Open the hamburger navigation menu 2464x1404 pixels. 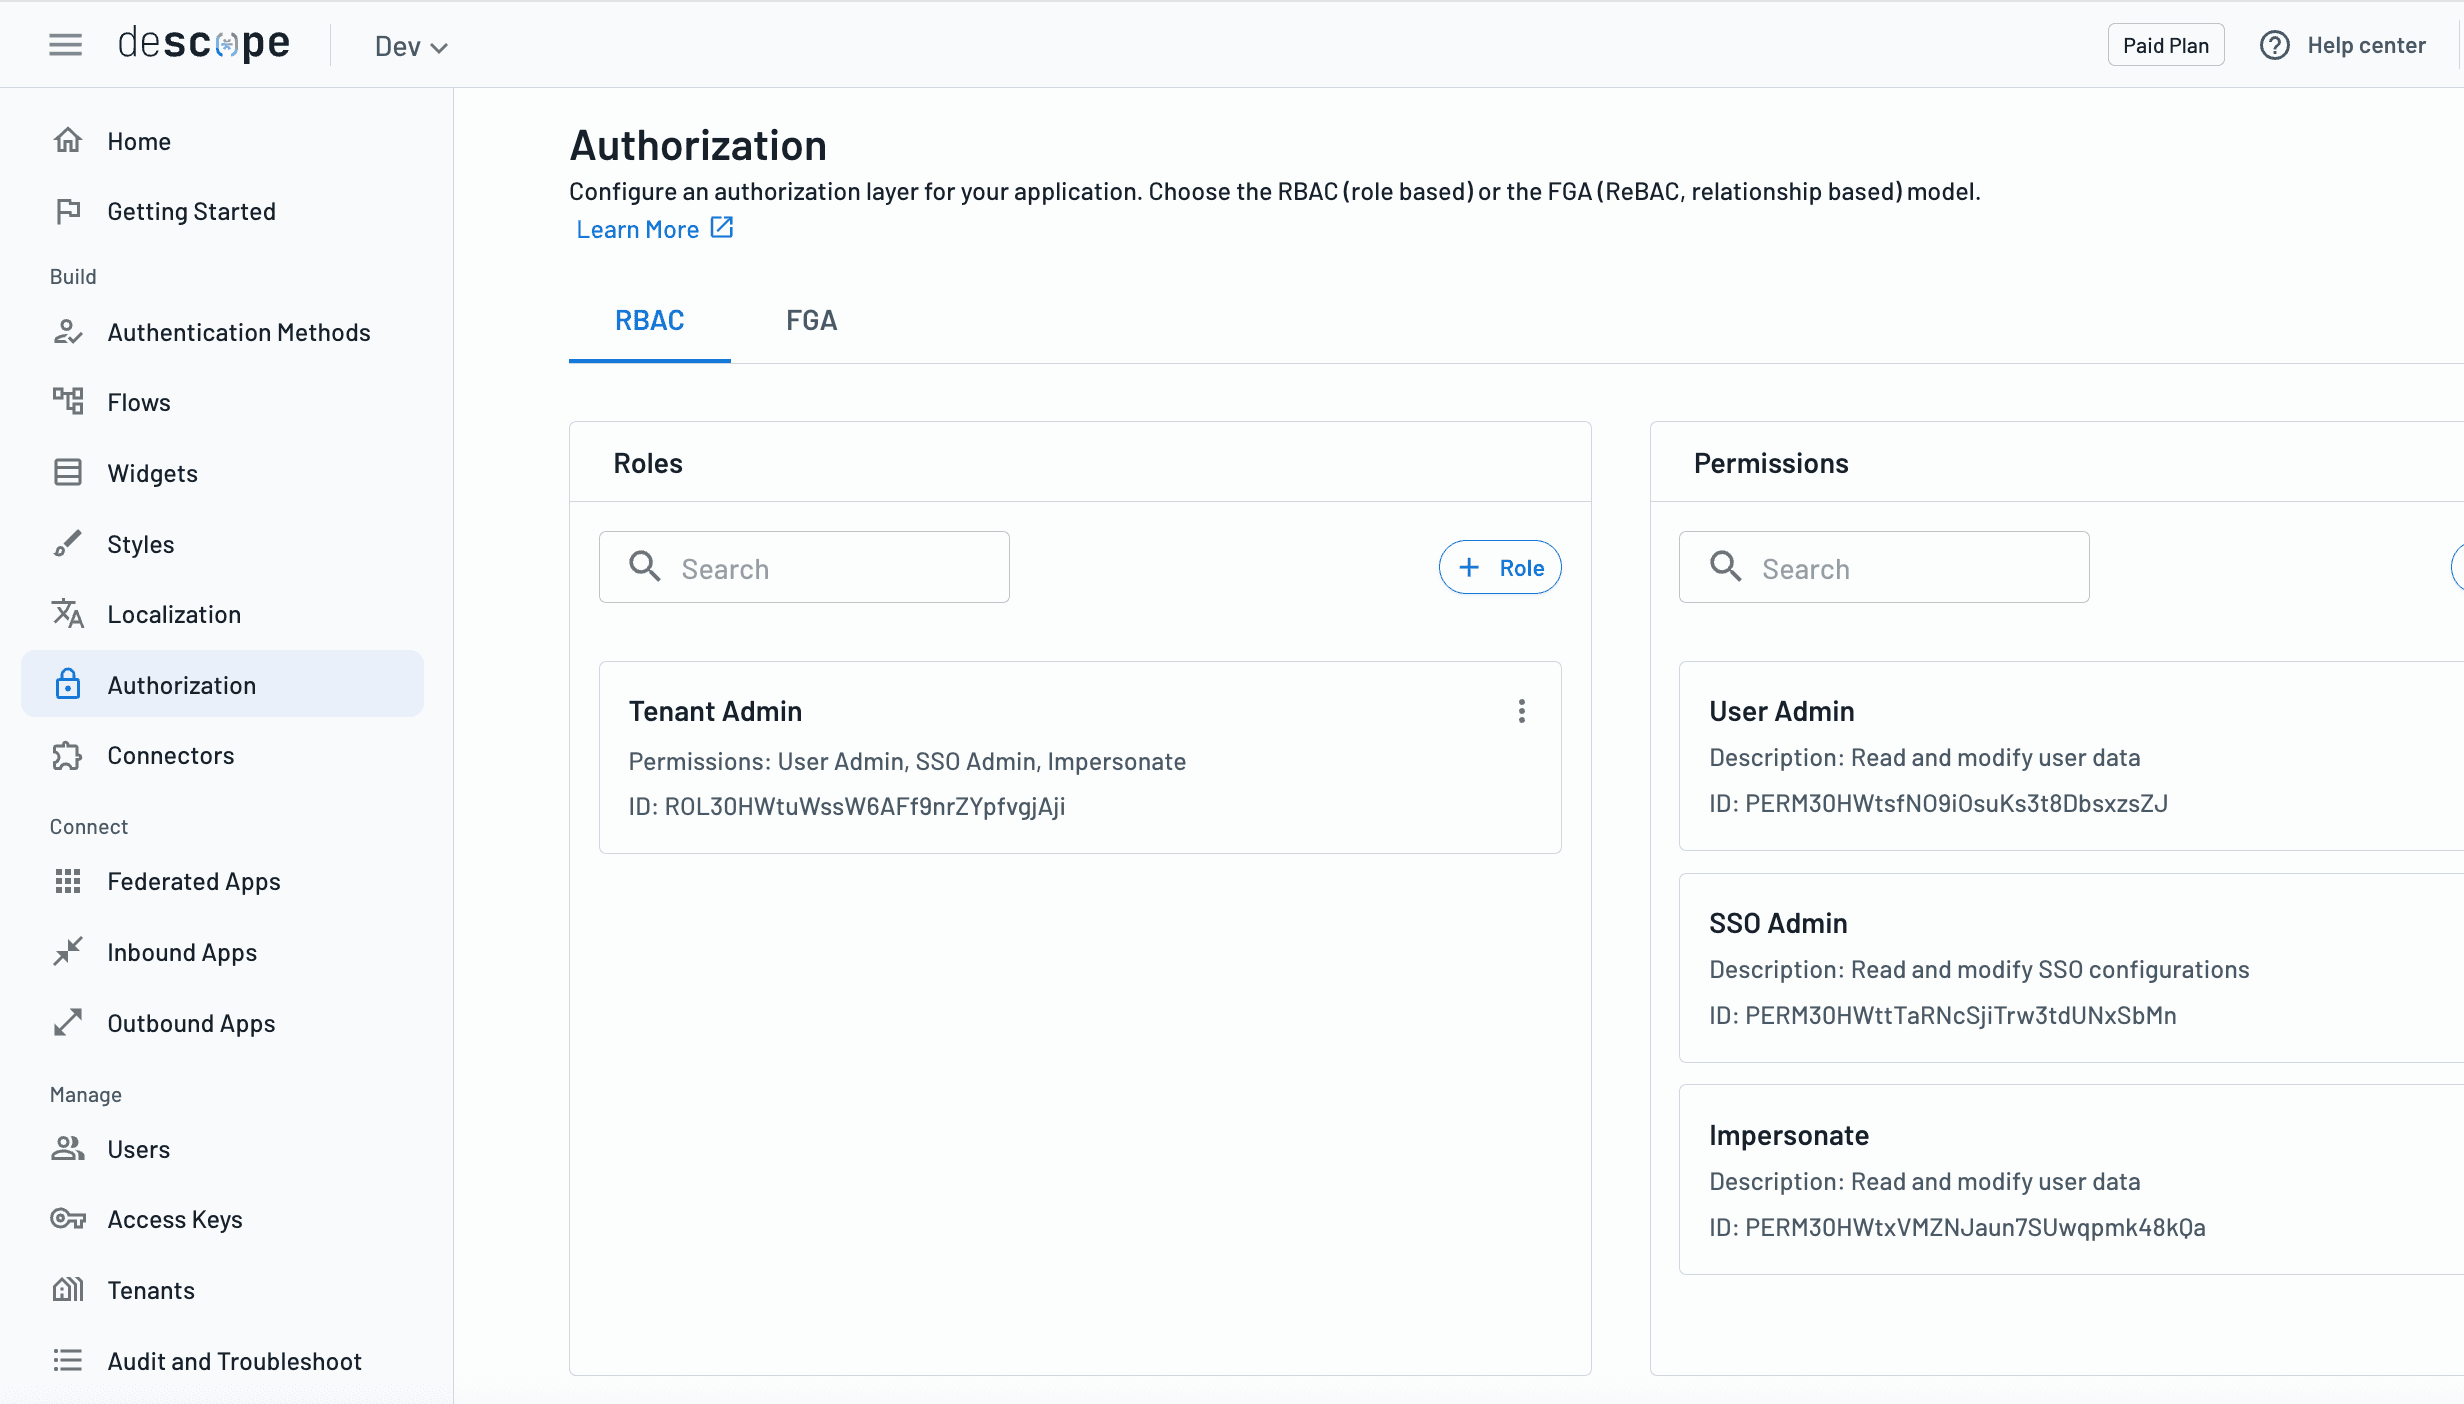pos(65,44)
